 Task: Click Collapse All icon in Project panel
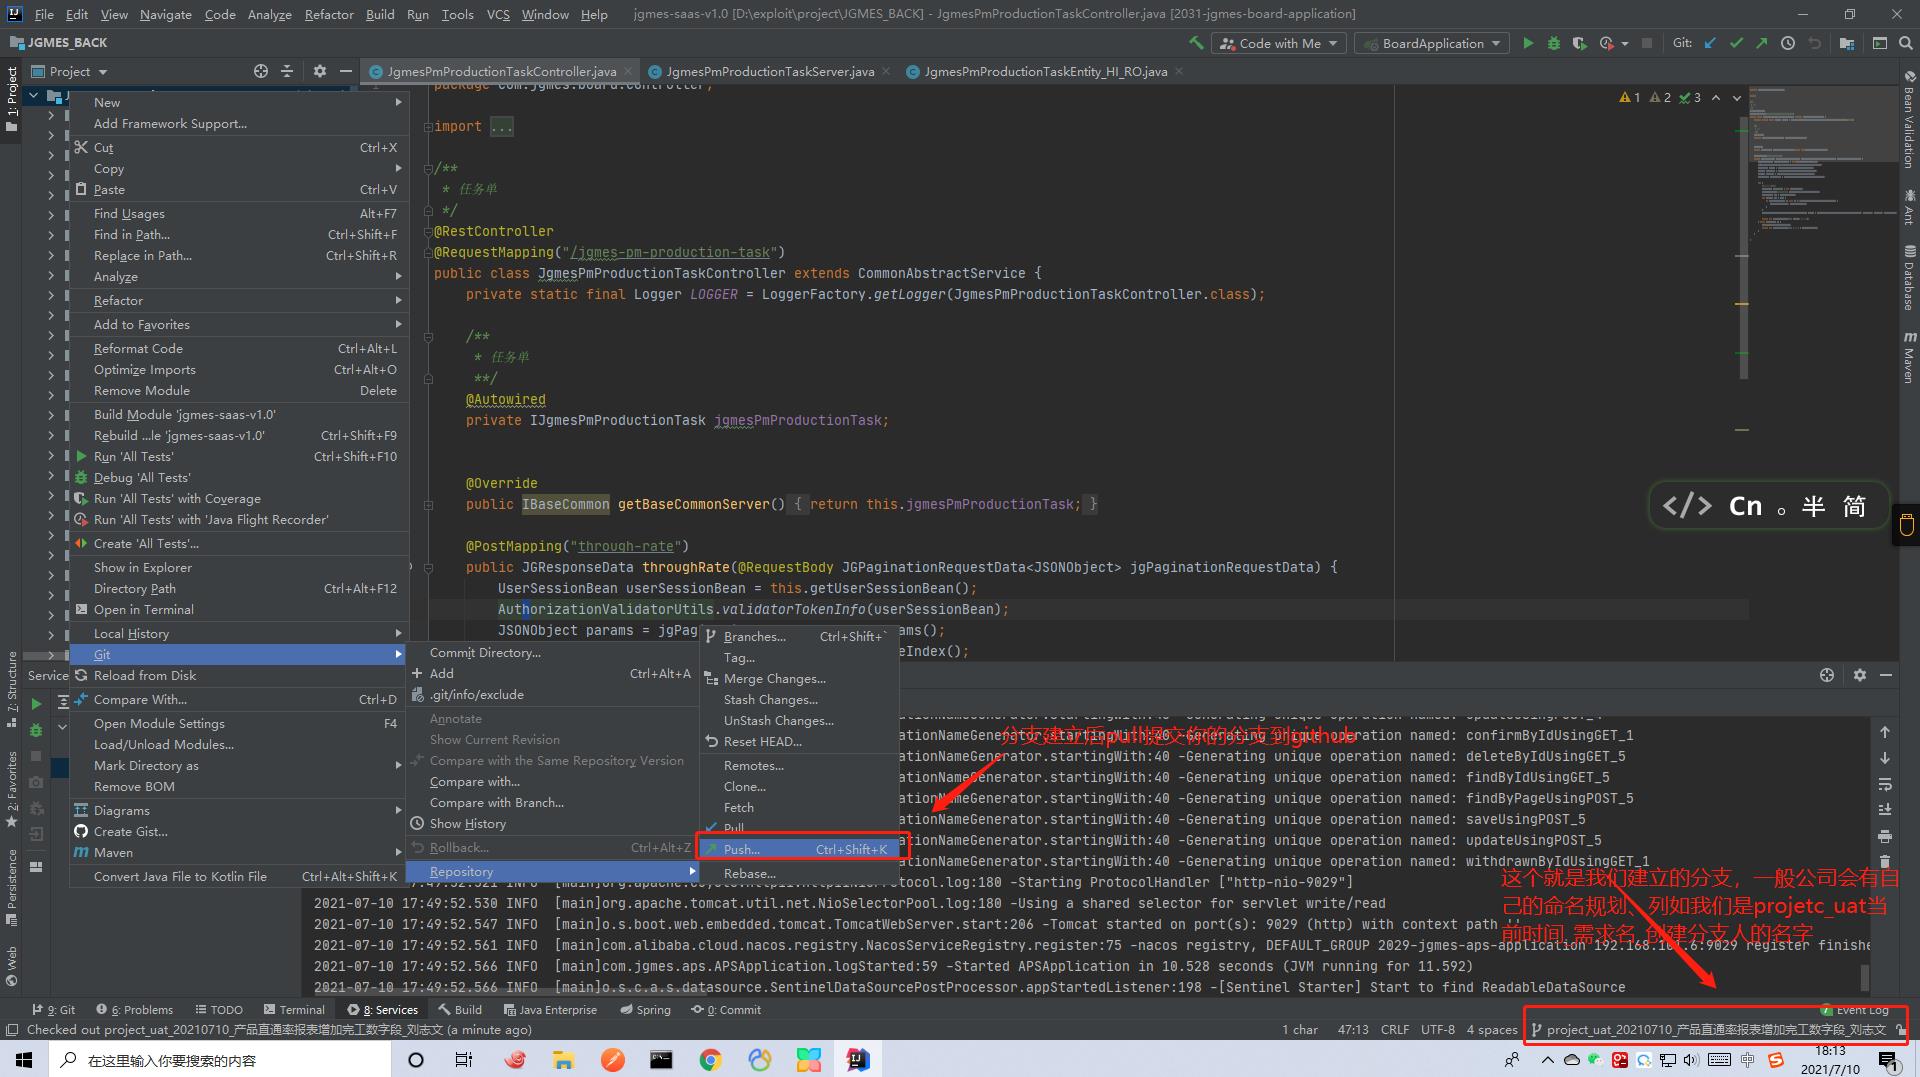point(287,71)
